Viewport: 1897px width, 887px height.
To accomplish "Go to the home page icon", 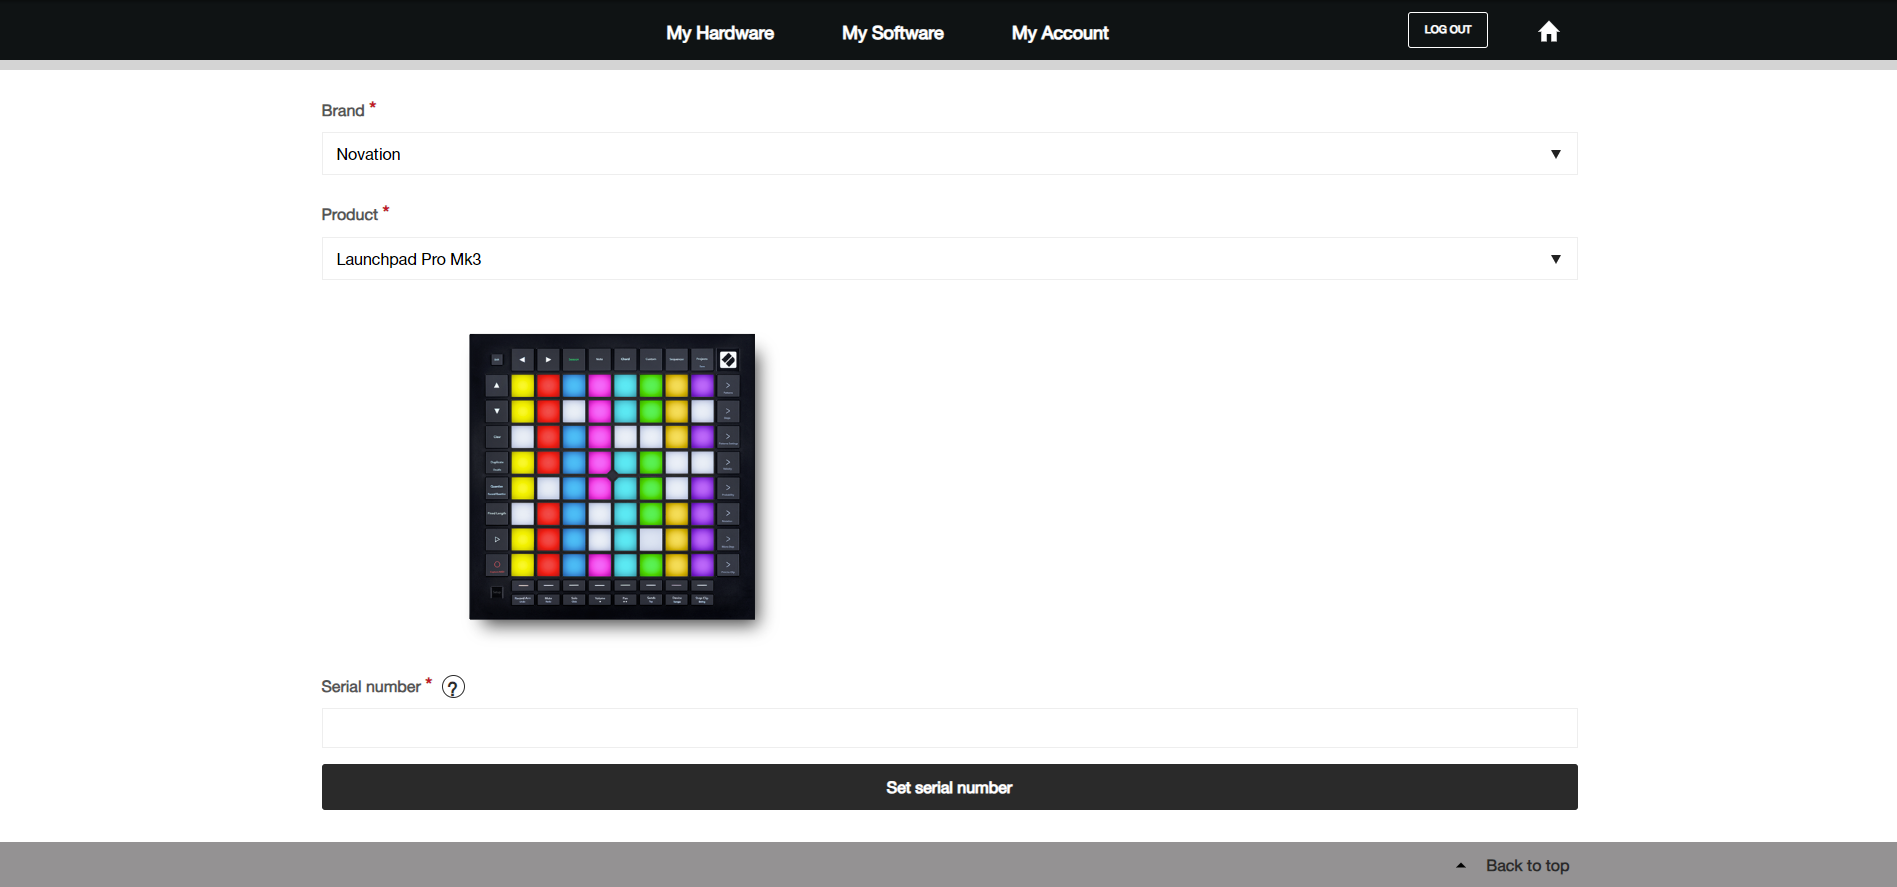I will [x=1548, y=32].
